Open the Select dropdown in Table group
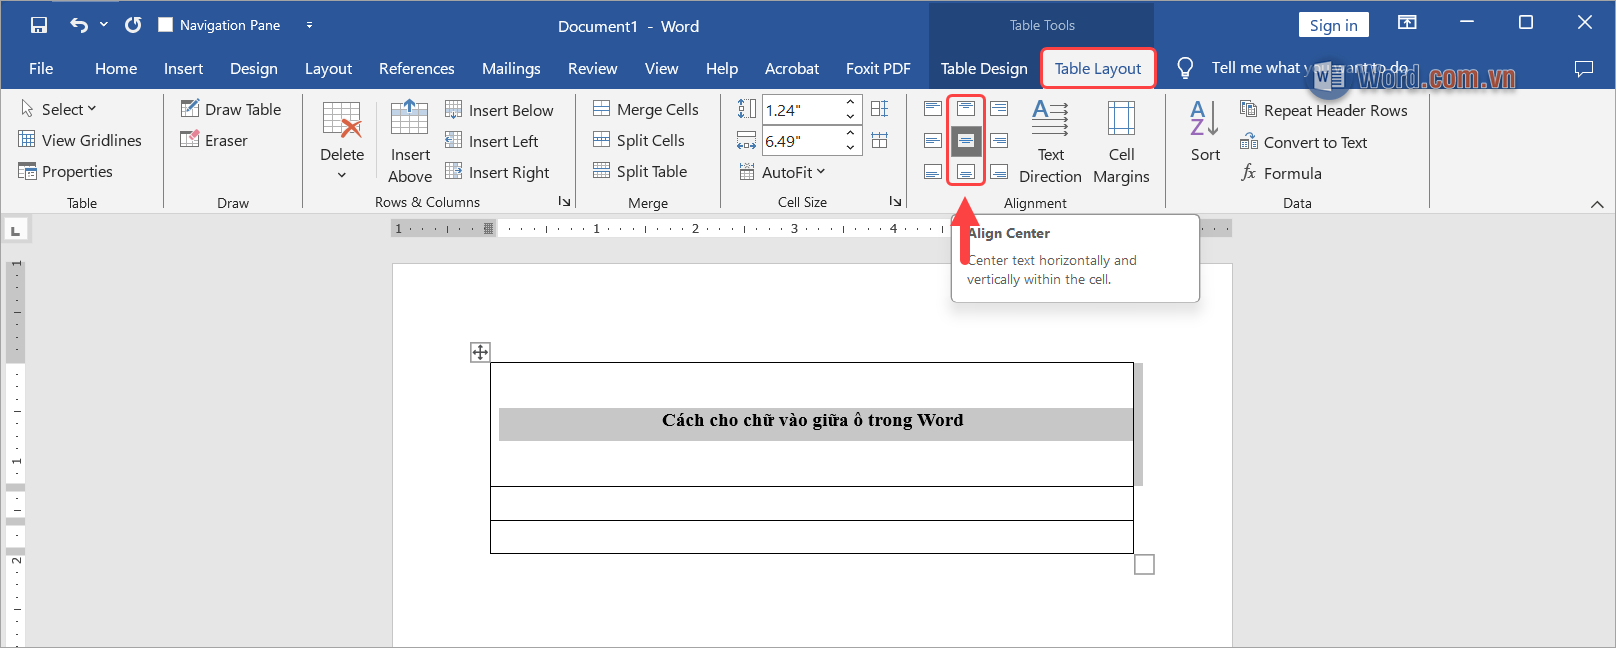Image resolution: width=1616 pixels, height=648 pixels. pyautogui.click(x=59, y=109)
